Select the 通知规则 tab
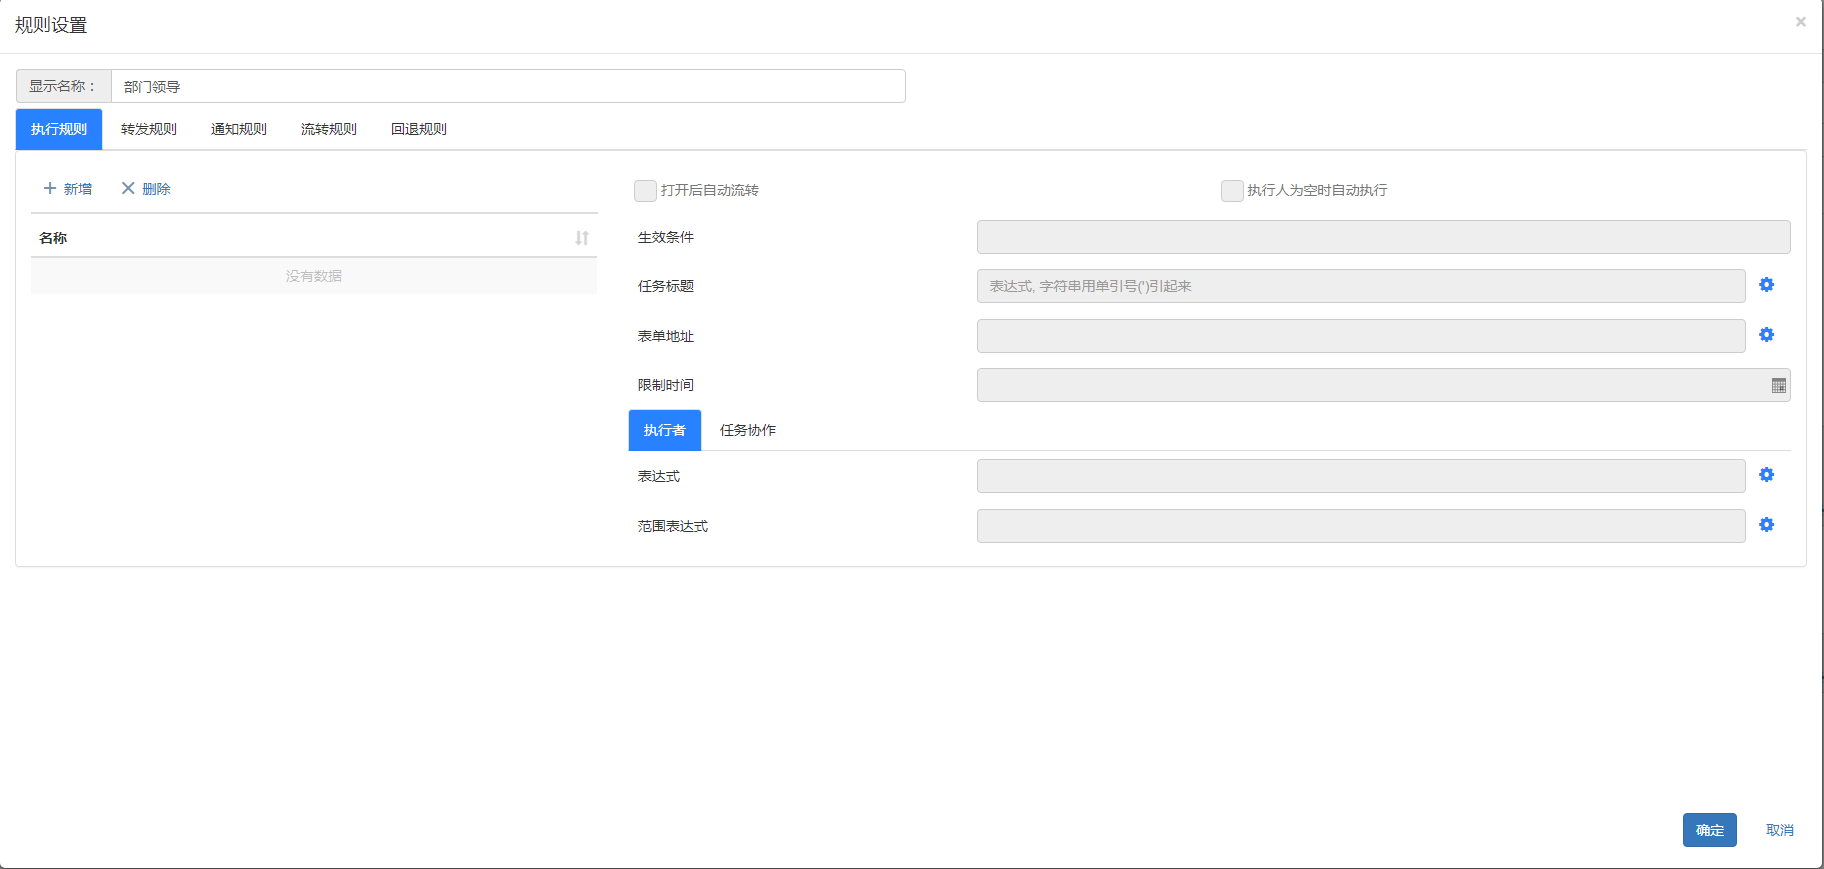The width and height of the screenshot is (1824, 869). pyautogui.click(x=239, y=129)
